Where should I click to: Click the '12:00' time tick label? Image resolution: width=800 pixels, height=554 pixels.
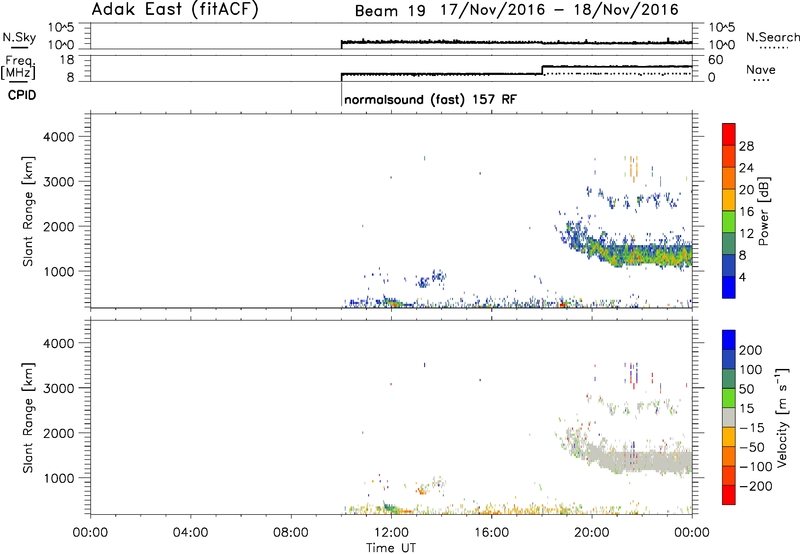click(x=391, y=533)
